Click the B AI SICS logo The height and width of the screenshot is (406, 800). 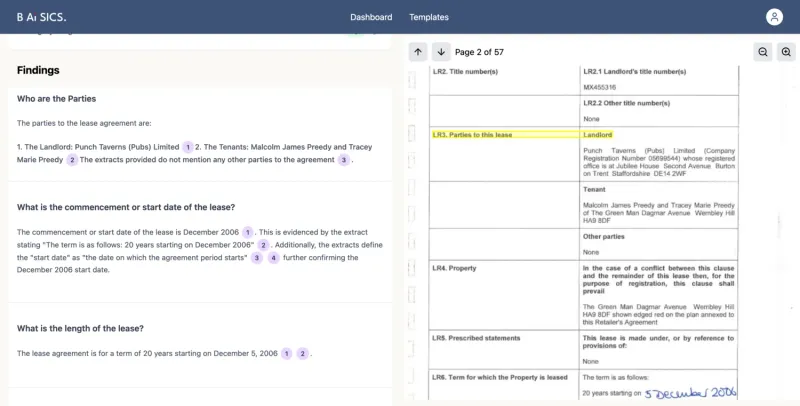pyautogui.click(x=41, y=17)
